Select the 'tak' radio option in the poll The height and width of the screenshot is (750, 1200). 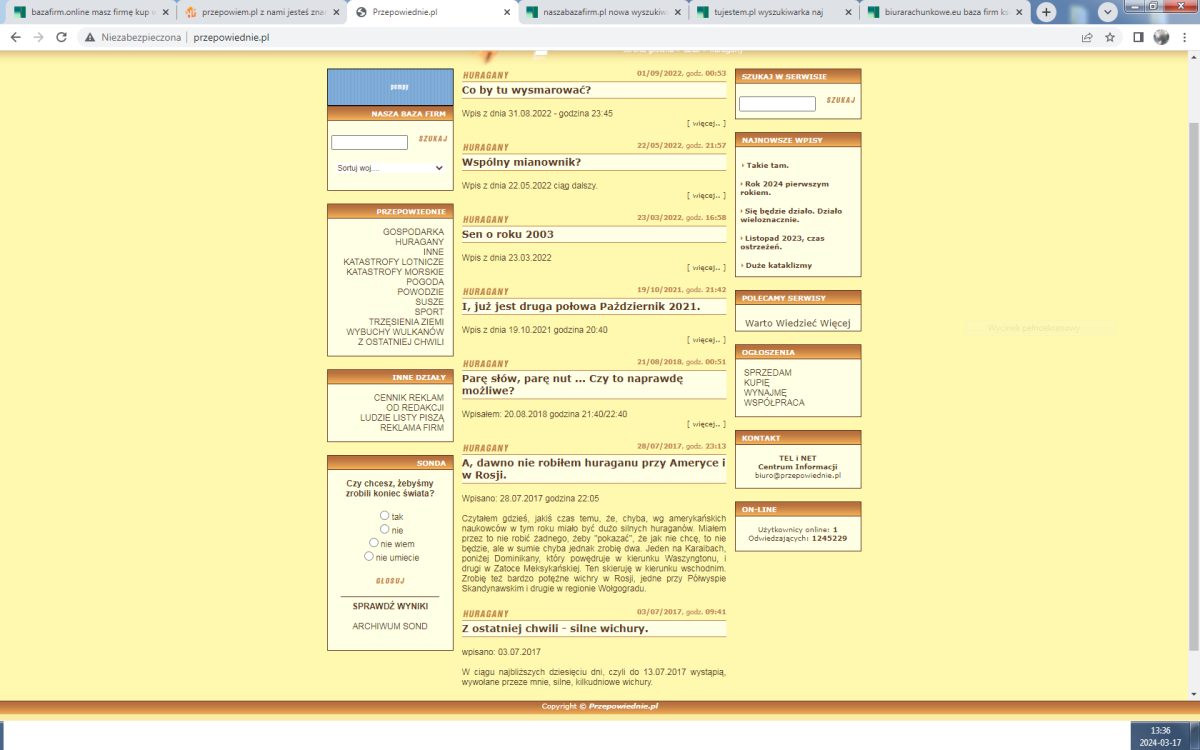click(385, 516)
